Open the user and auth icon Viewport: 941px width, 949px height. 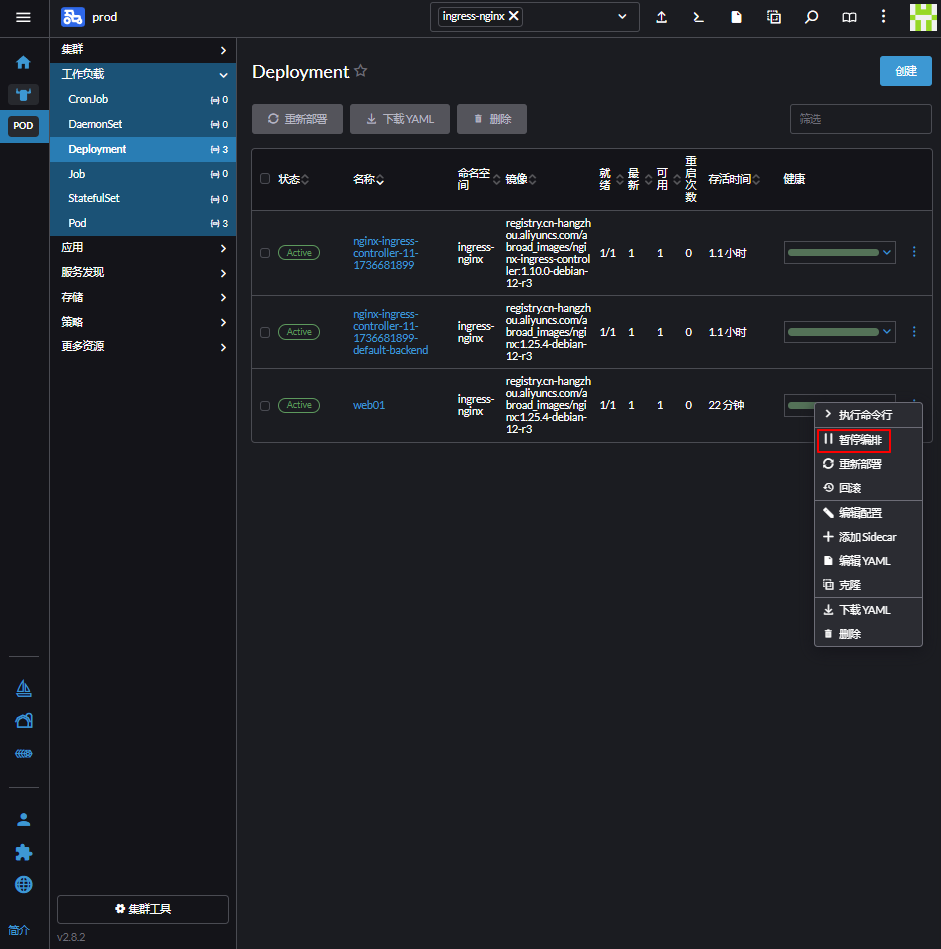pyautogui.click(x=24, y=819)
